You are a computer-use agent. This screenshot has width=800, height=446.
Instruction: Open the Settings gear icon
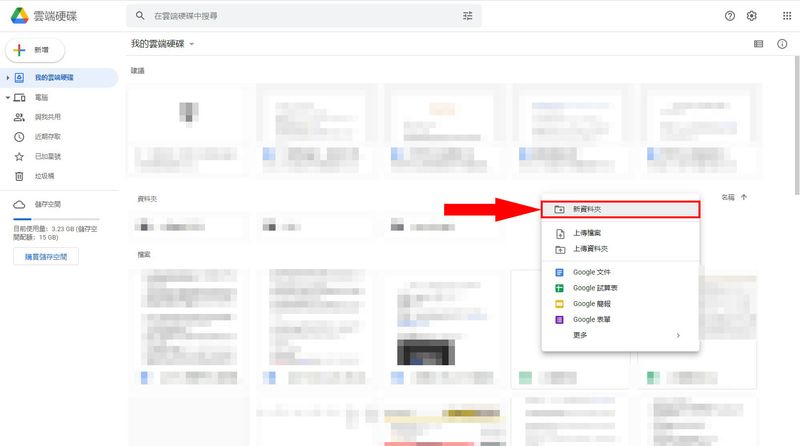coord(752,16)
